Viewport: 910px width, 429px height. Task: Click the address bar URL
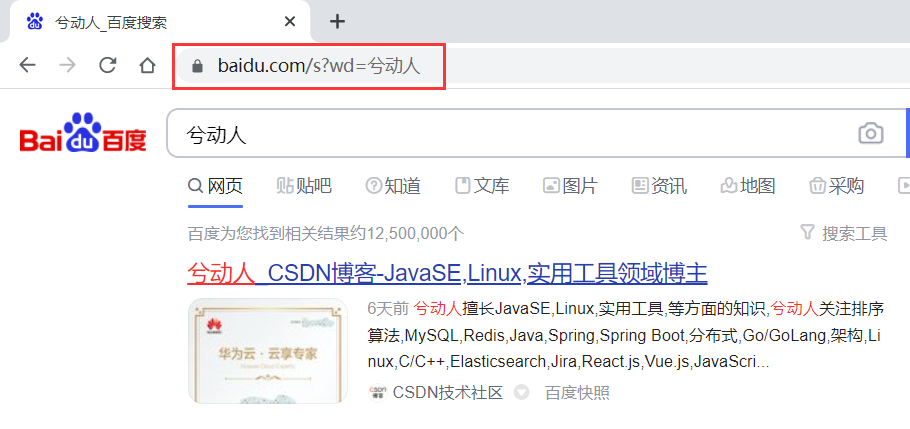(319, 66)
